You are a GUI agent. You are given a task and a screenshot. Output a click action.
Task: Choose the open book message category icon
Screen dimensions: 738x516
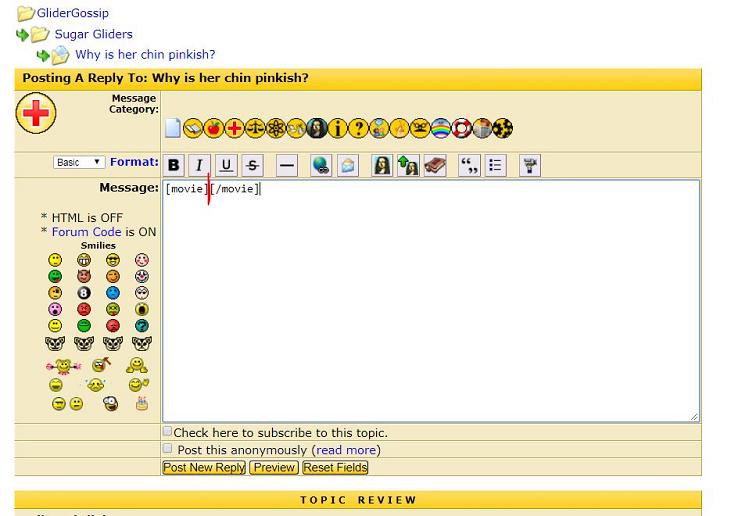click(x=193, y=128)
